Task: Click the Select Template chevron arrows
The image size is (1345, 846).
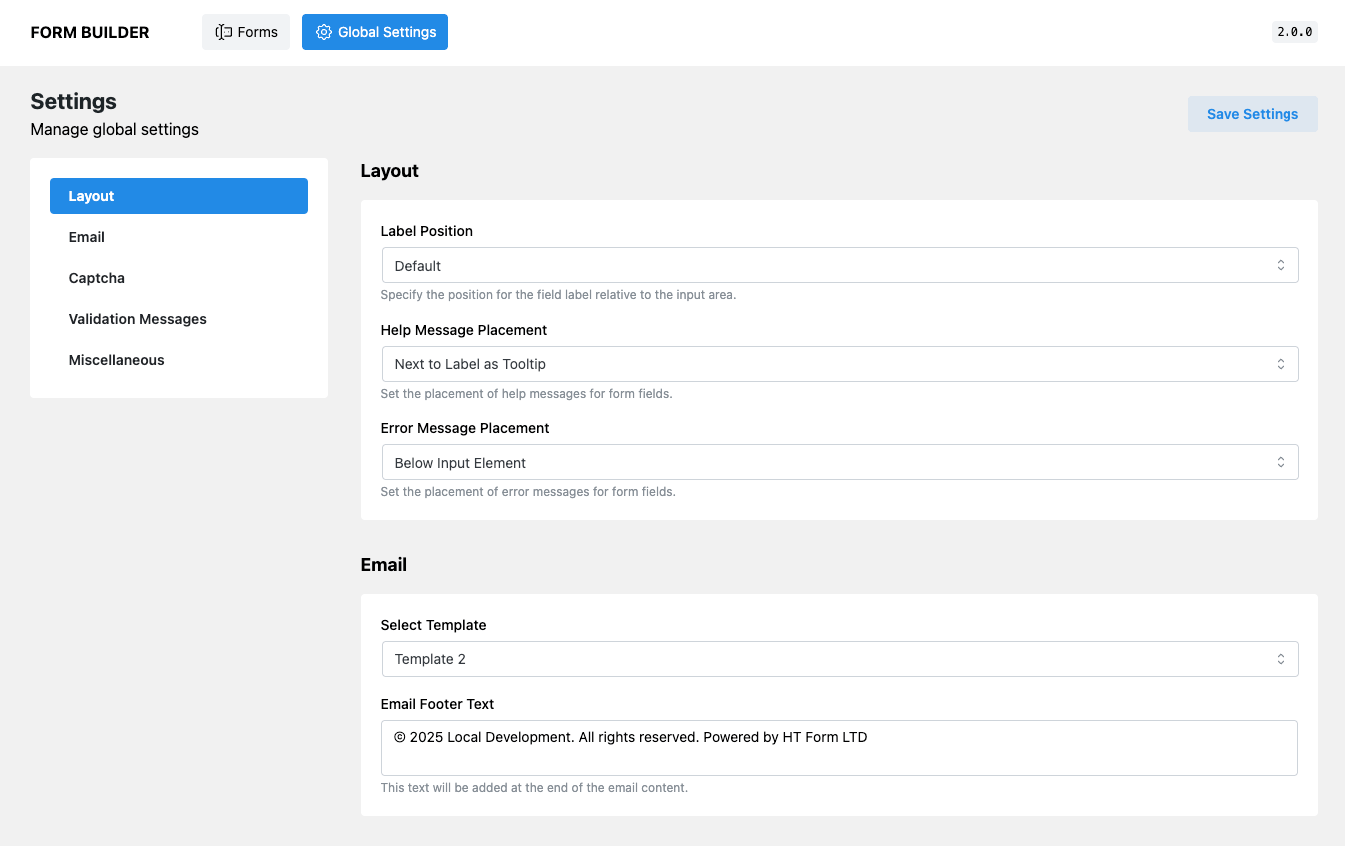Action: pos(1280,659)
